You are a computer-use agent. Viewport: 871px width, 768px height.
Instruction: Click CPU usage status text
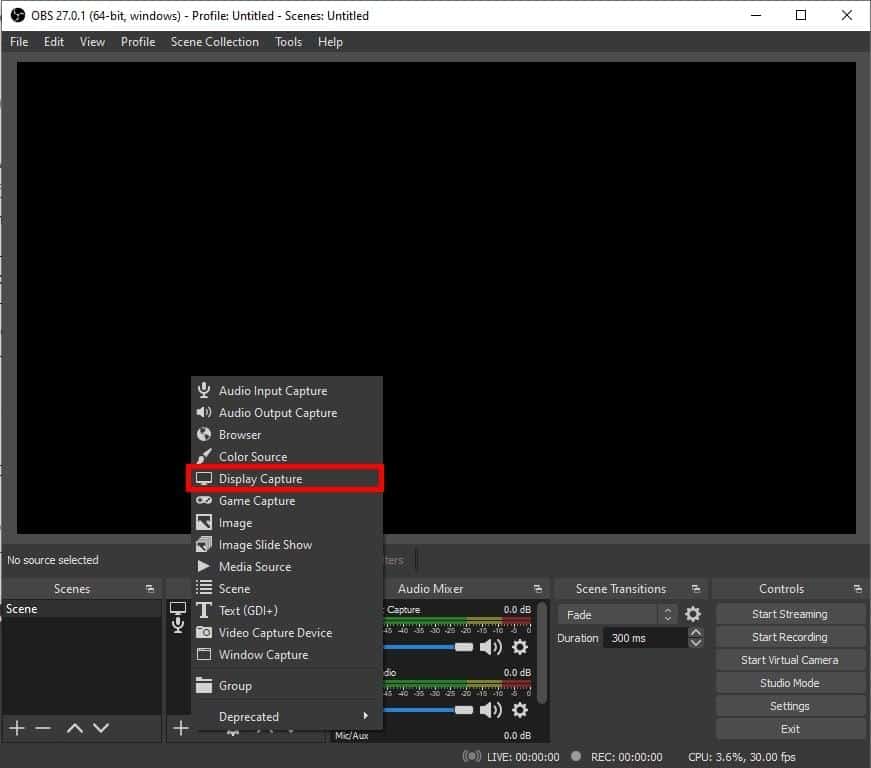click(x=742, y=757)
